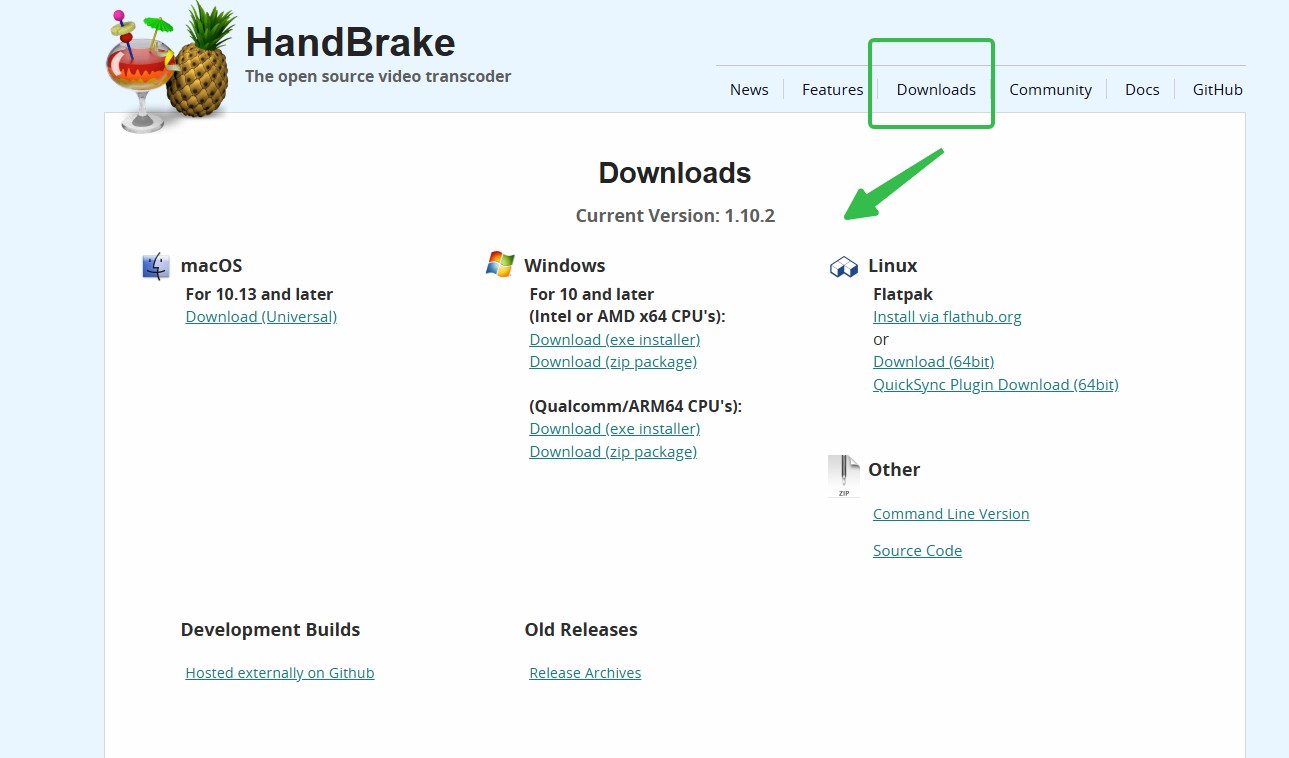Open the Downloads menu item
Viewport: 1289px width, 758px height.
click(x=936, y=90)
